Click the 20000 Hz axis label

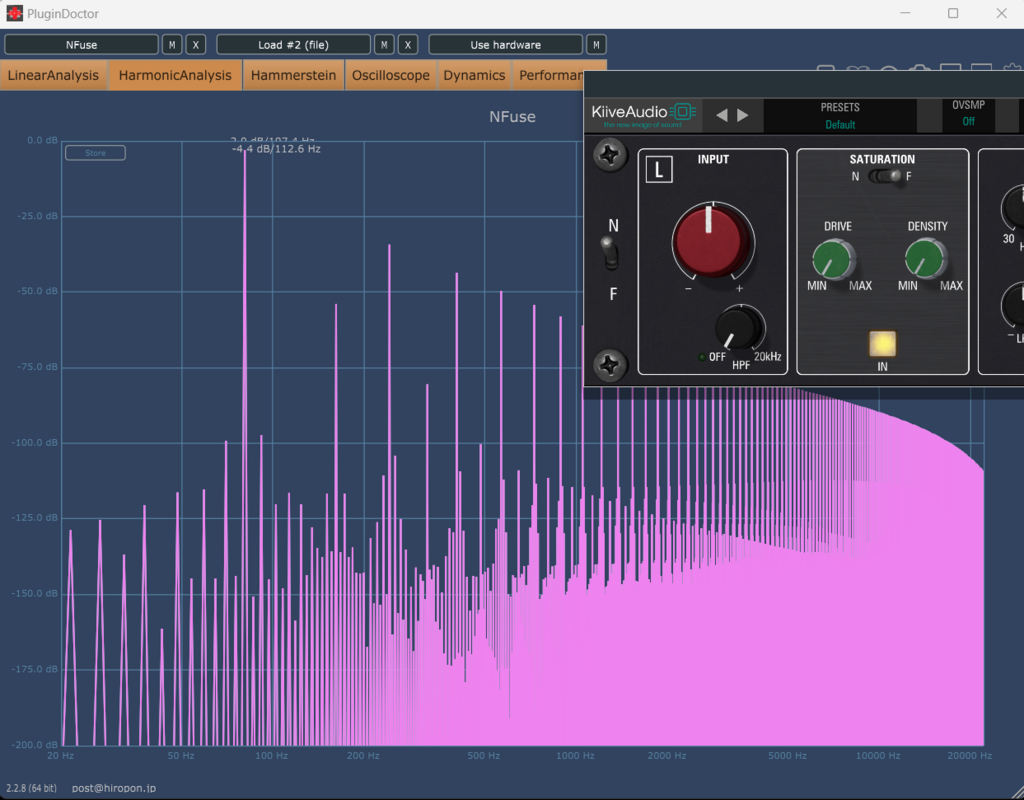(x=970, y=756)
